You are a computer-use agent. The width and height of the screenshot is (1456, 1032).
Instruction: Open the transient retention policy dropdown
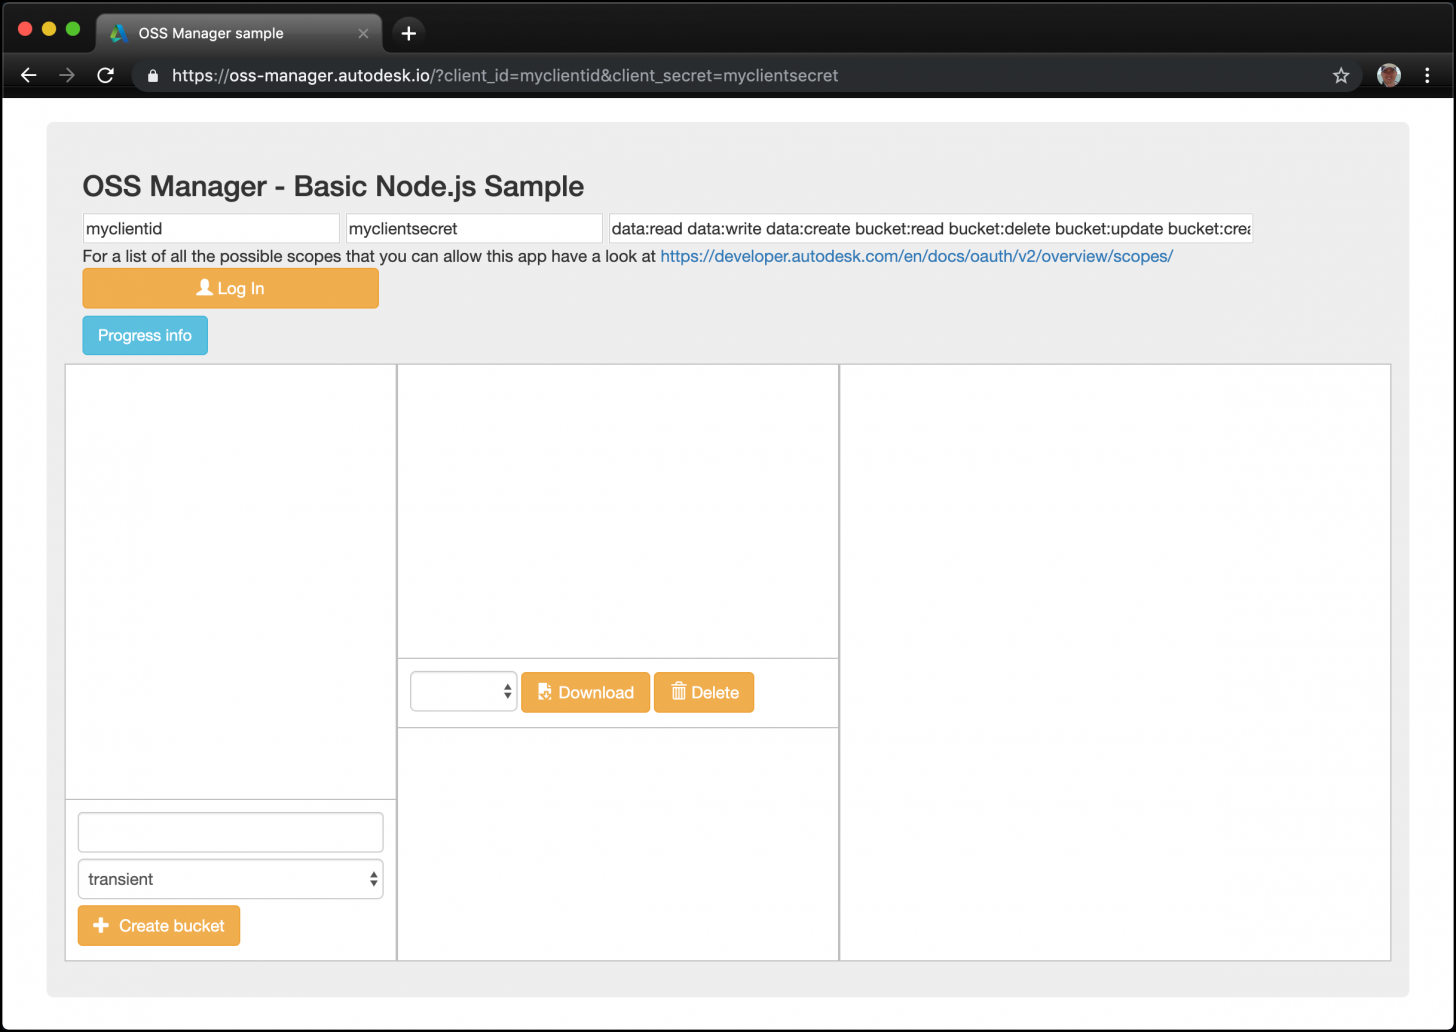(x=230, y=879)
